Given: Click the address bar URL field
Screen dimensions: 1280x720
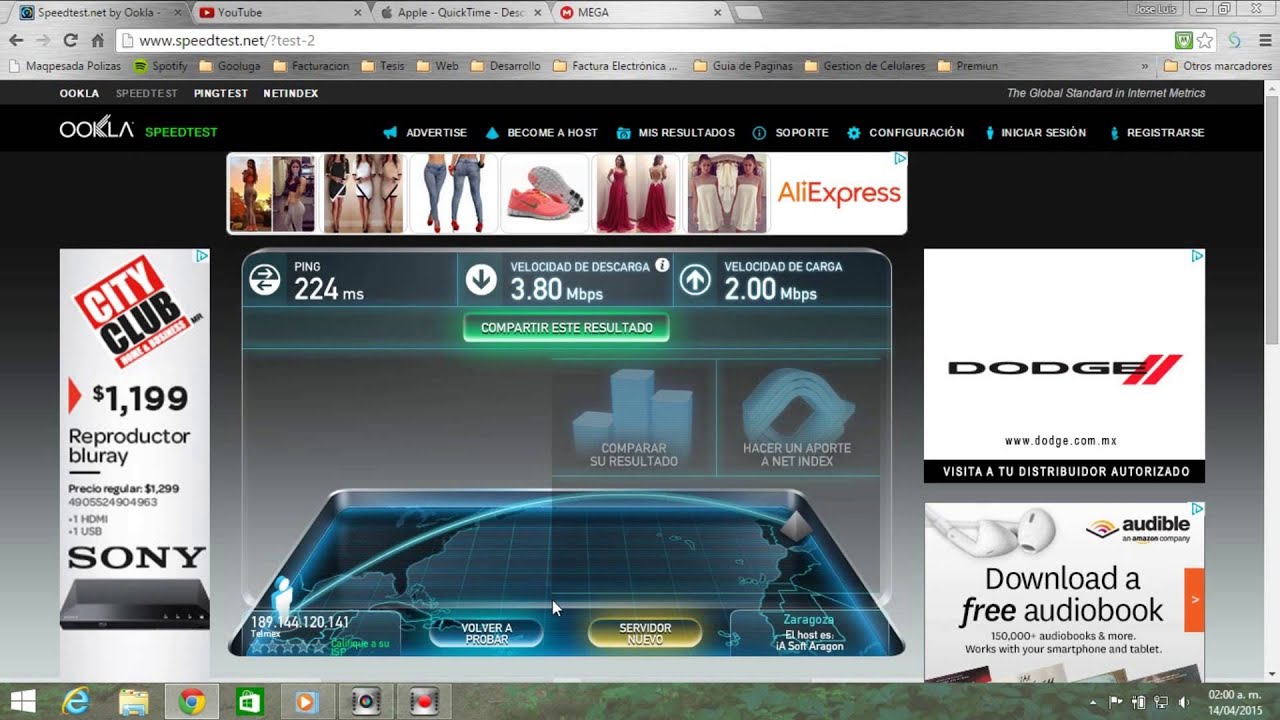Looking at the screenshot, I should (644, 41).
